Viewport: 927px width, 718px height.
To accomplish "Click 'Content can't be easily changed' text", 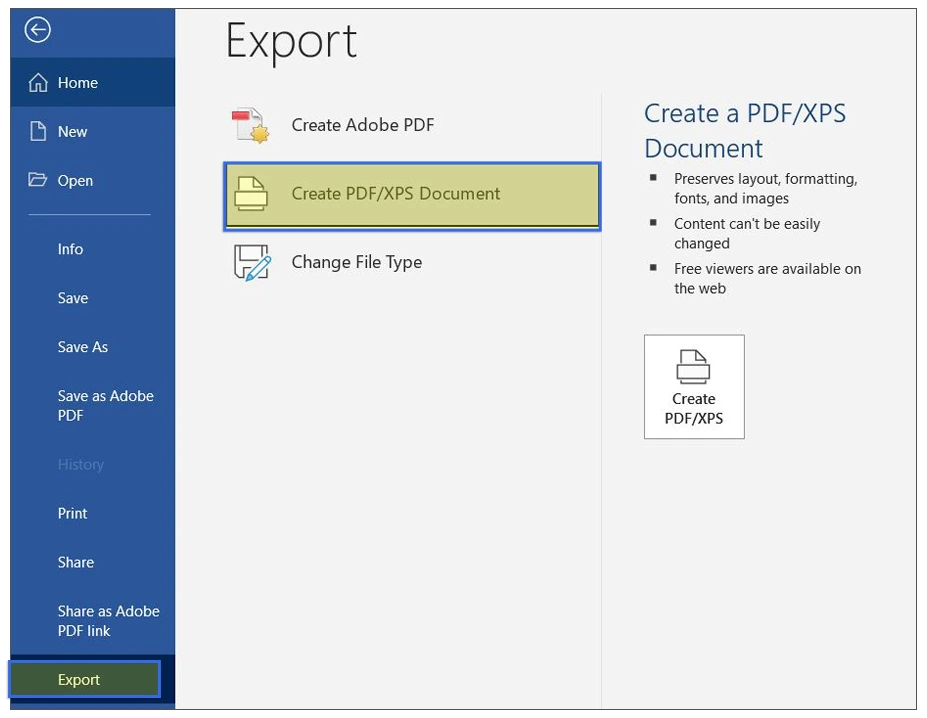I will tap(747, 234).
